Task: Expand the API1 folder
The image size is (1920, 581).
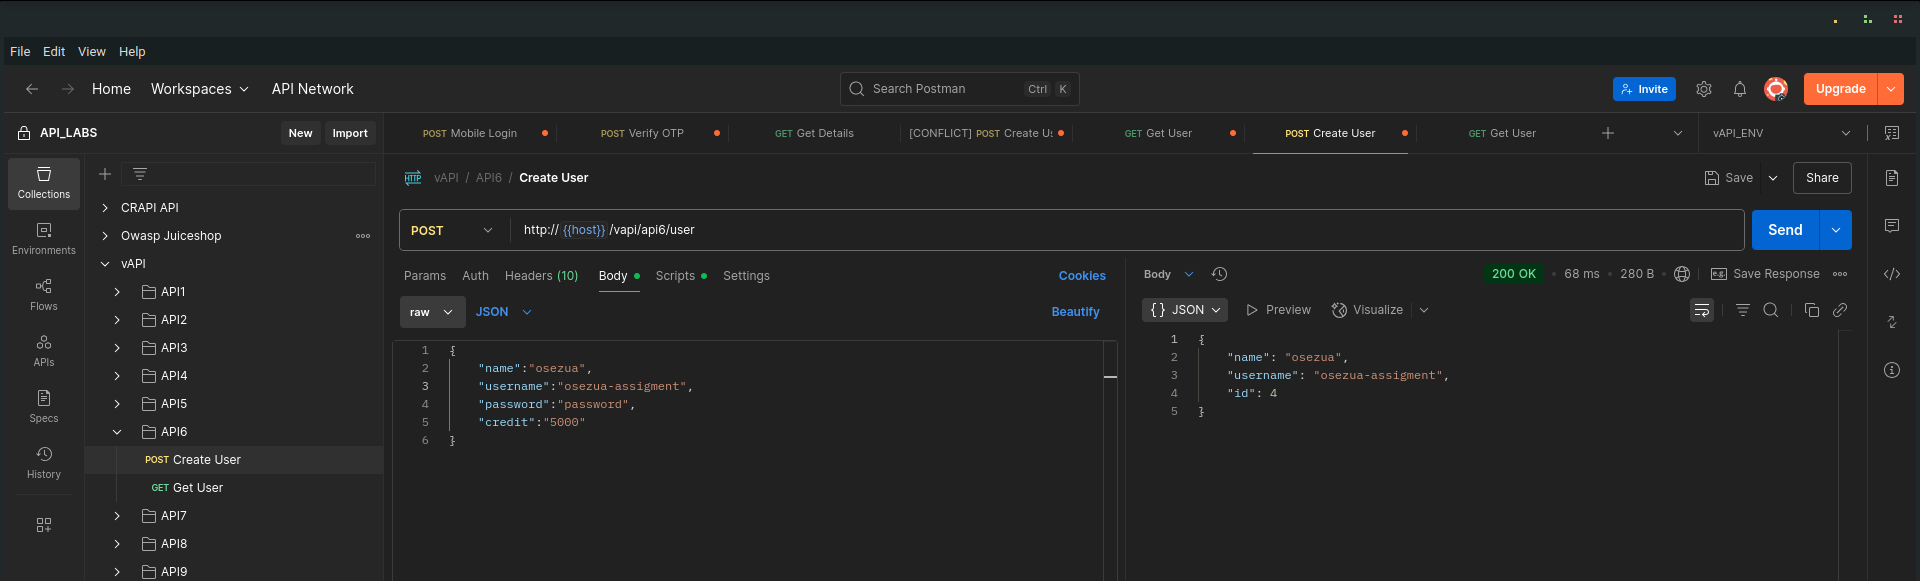Action: click(x=117, y=292)
